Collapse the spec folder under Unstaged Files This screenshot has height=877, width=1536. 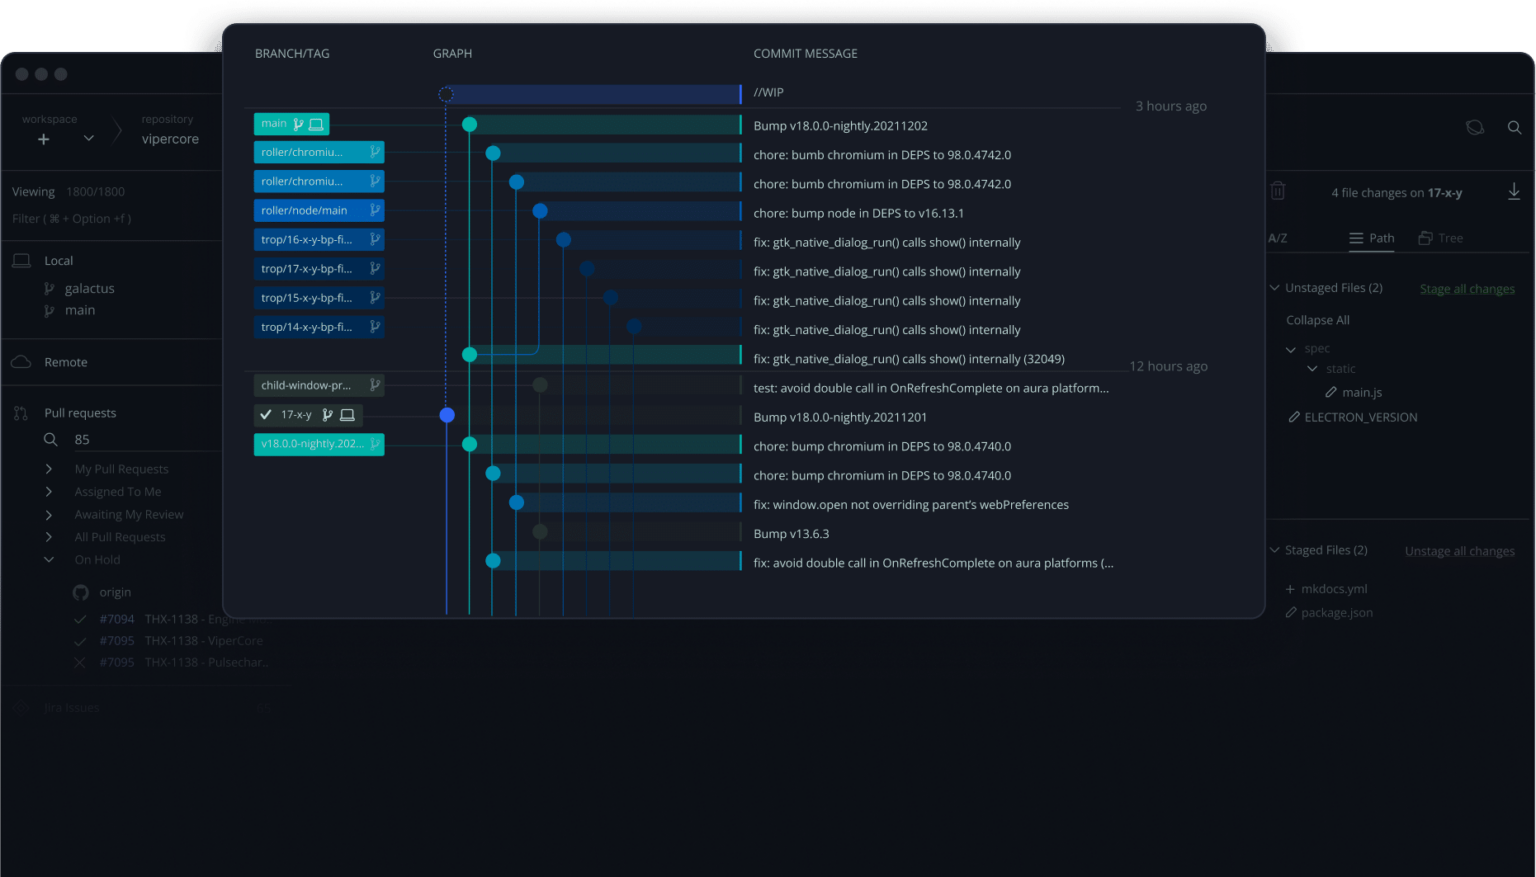pos(1291,348)
